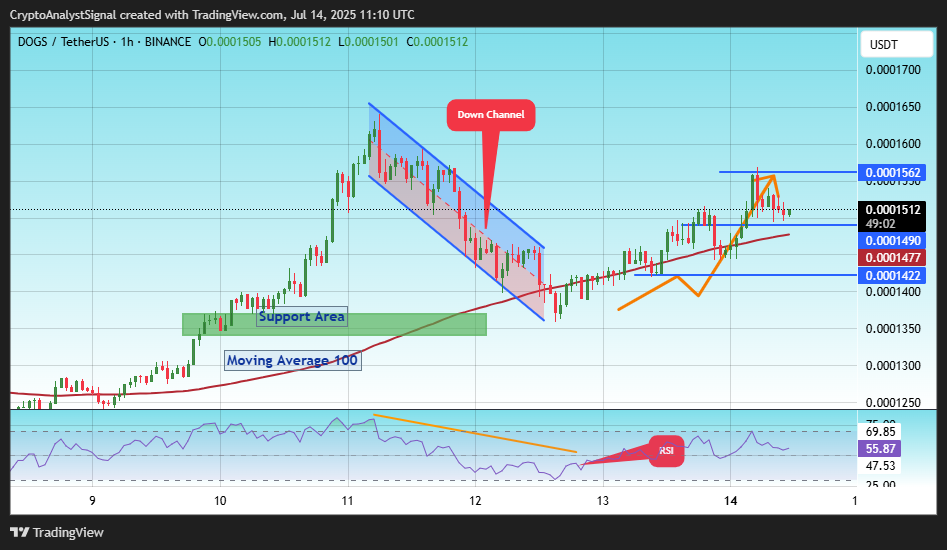Click the 0.0001600 price axis tick

click(893, 144)
